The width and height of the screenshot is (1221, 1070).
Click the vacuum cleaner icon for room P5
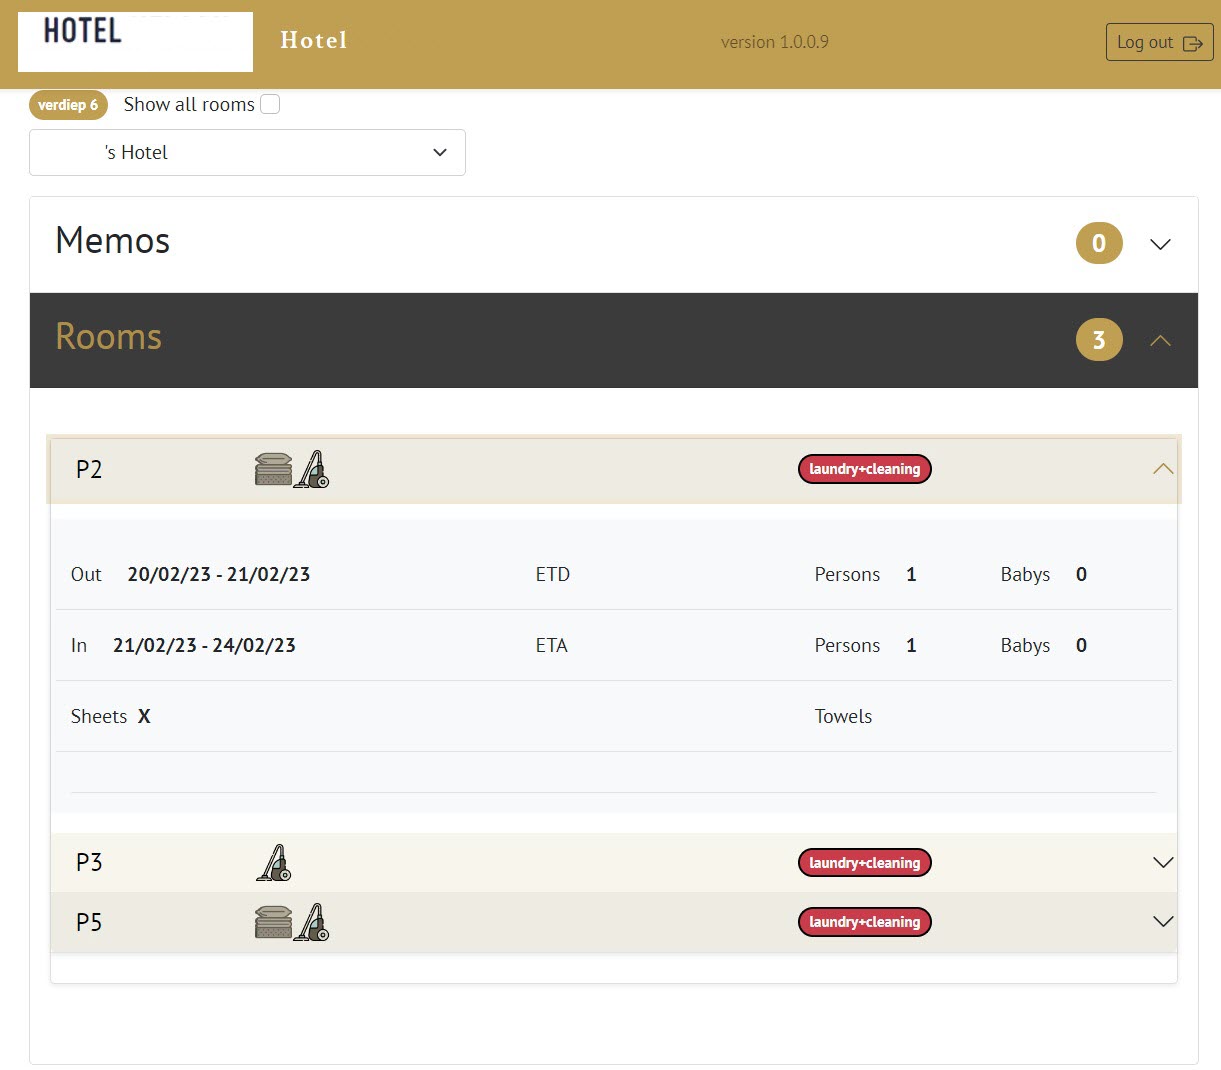[312, 922]
